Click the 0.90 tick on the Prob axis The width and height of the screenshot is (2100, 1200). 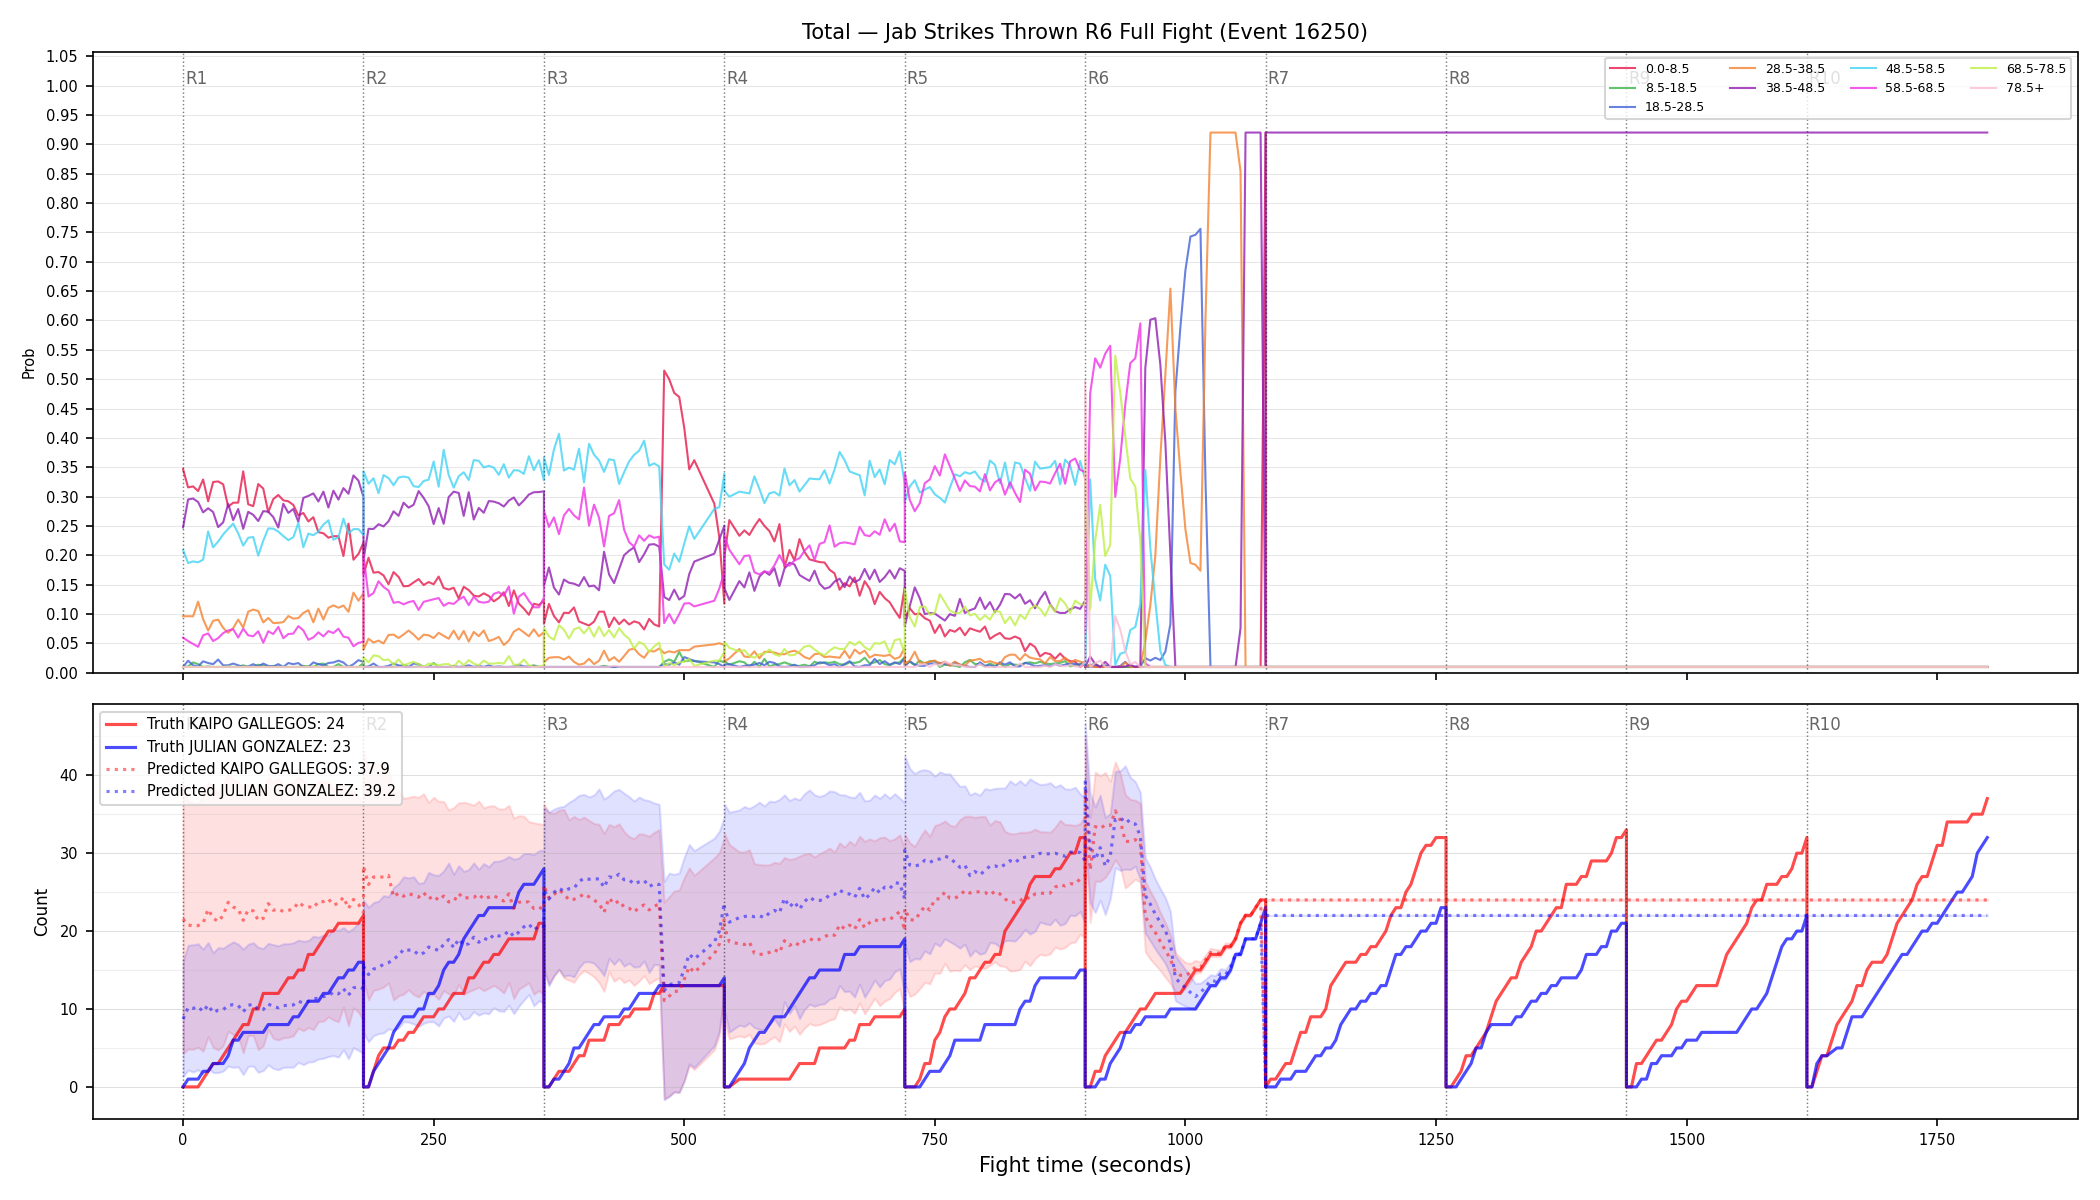point(62,145)
